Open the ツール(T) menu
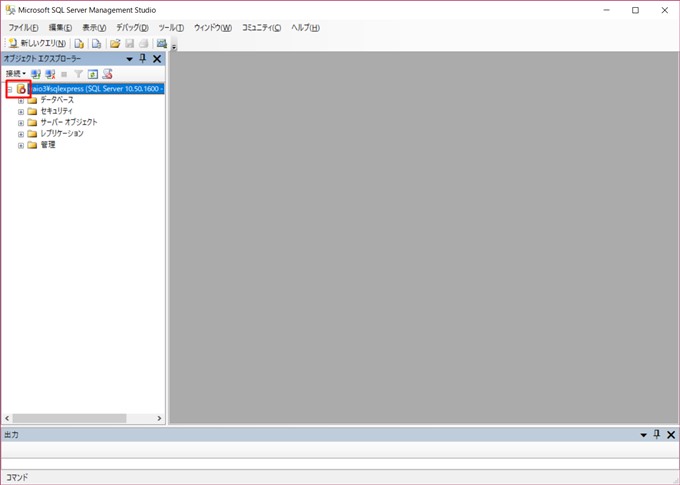This screenshot has height=485, width=680. [x=171, y=28]
